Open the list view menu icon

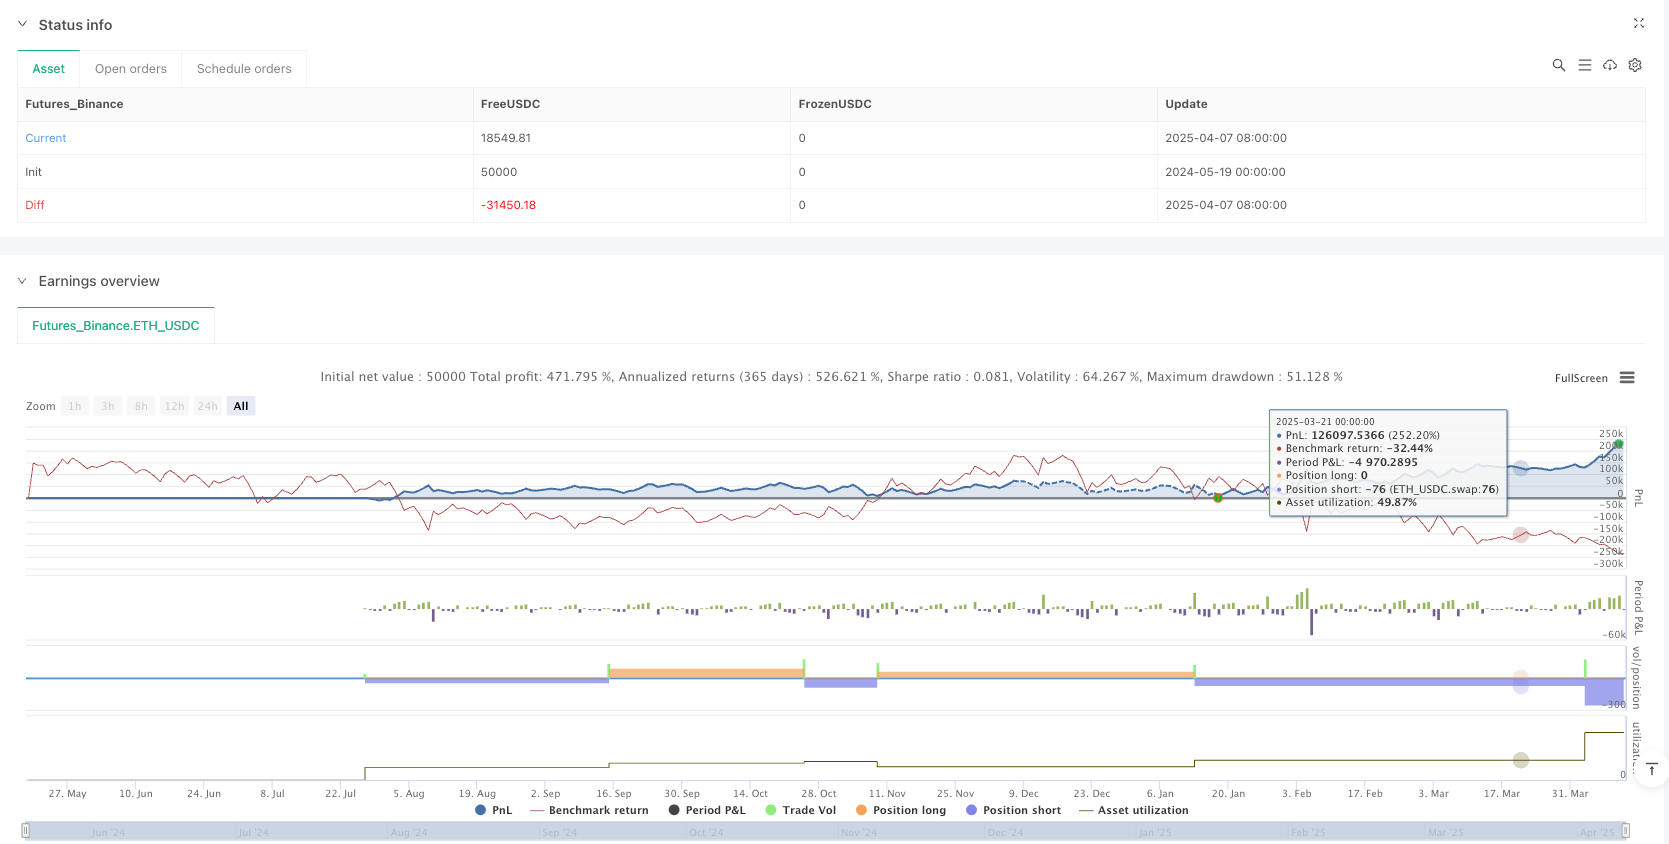point(1584,65)
